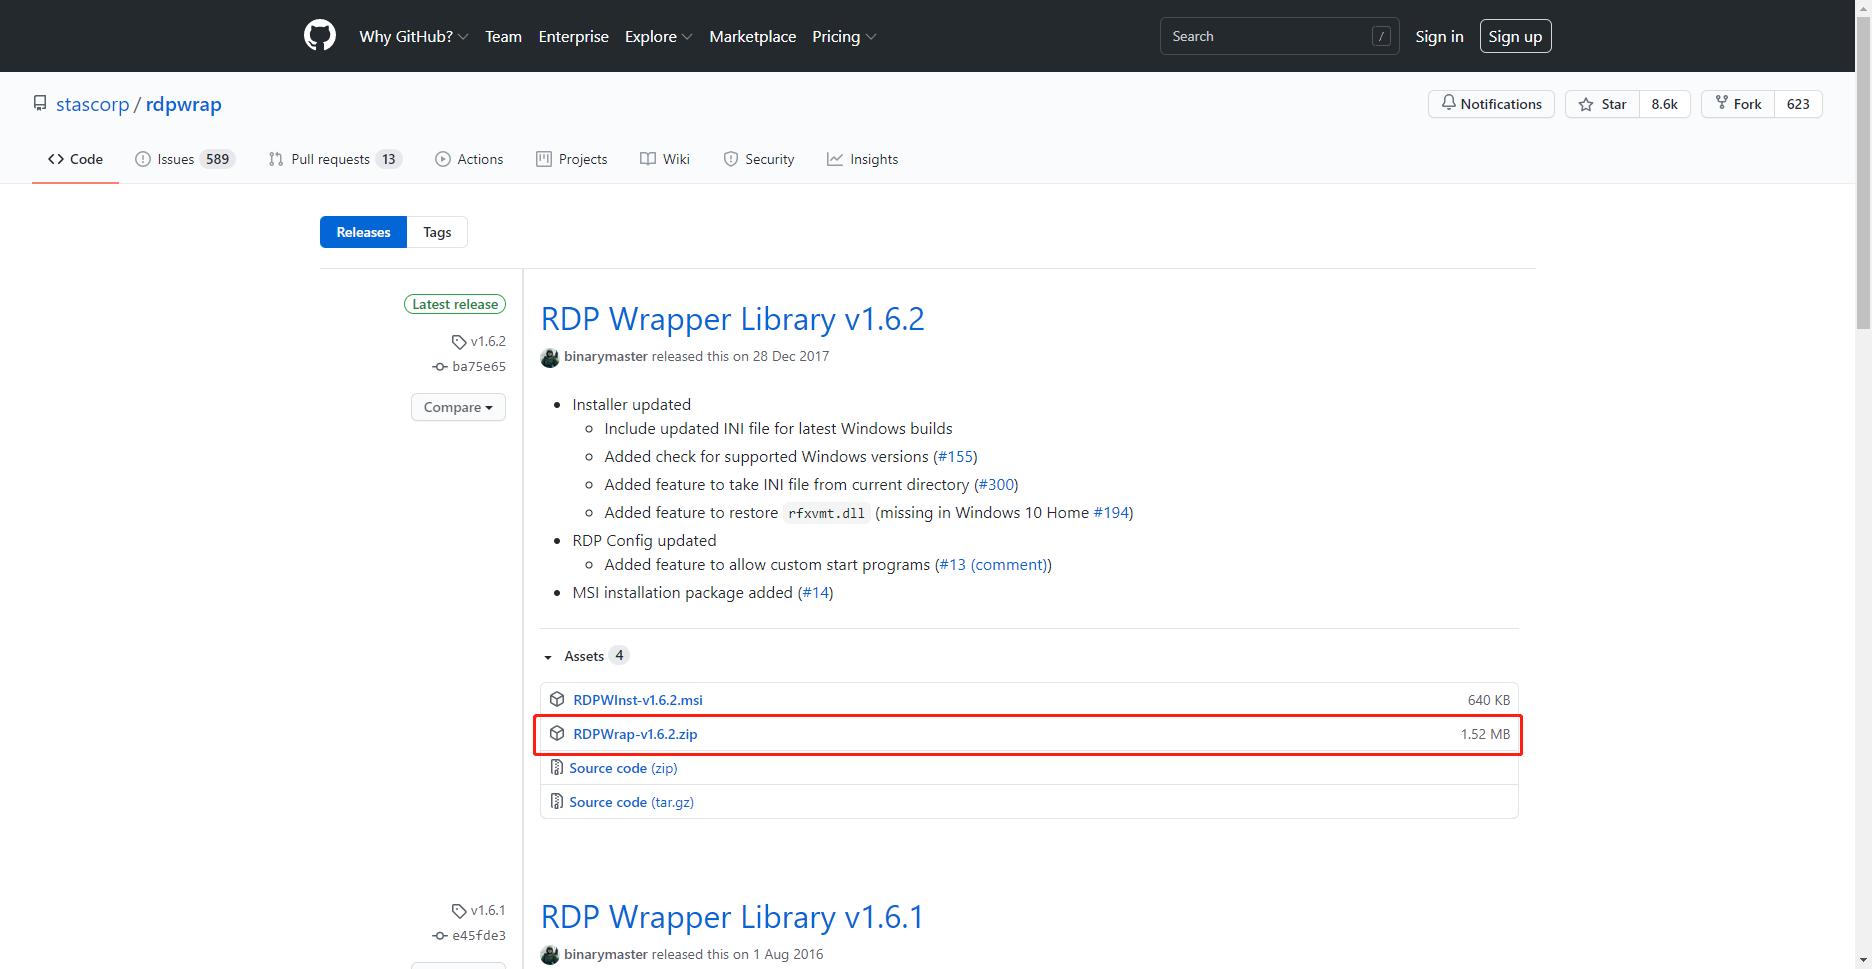Click the Latest release badge
Viewport: 1872px width, 969px height.
[455, 304]
